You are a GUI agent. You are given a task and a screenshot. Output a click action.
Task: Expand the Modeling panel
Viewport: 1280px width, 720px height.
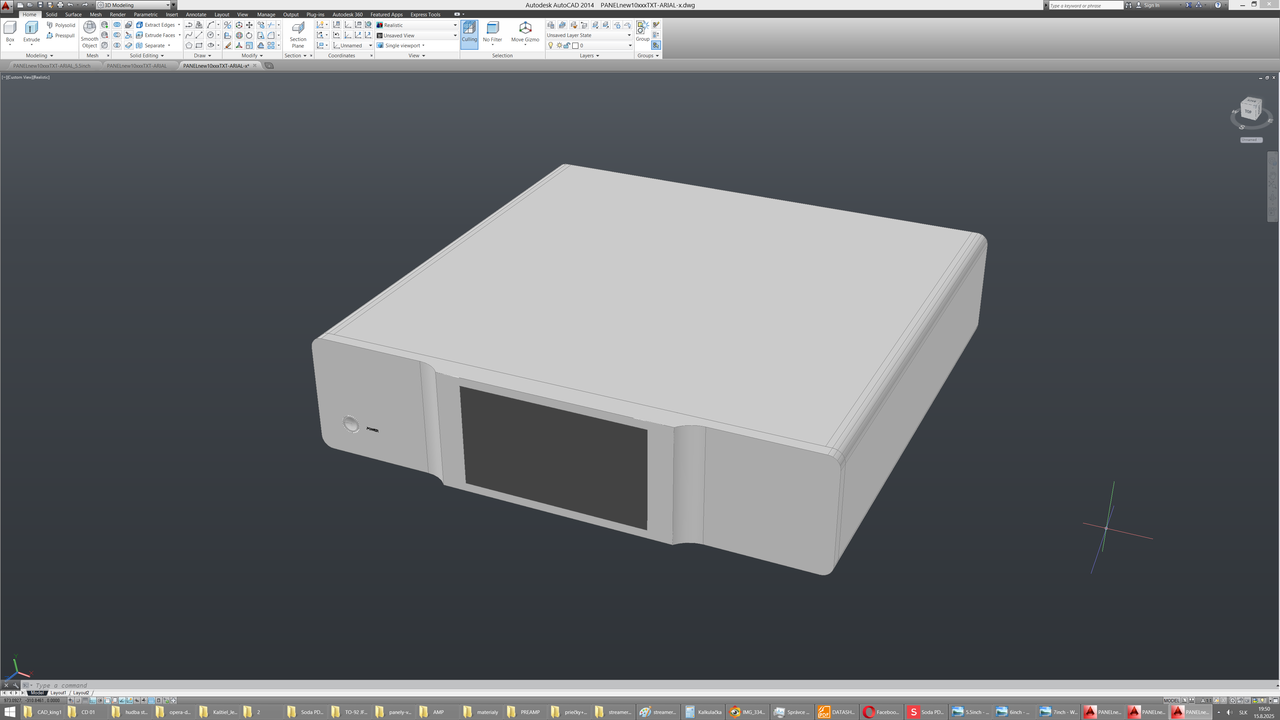pyautogui.click(x=39, y=56)
